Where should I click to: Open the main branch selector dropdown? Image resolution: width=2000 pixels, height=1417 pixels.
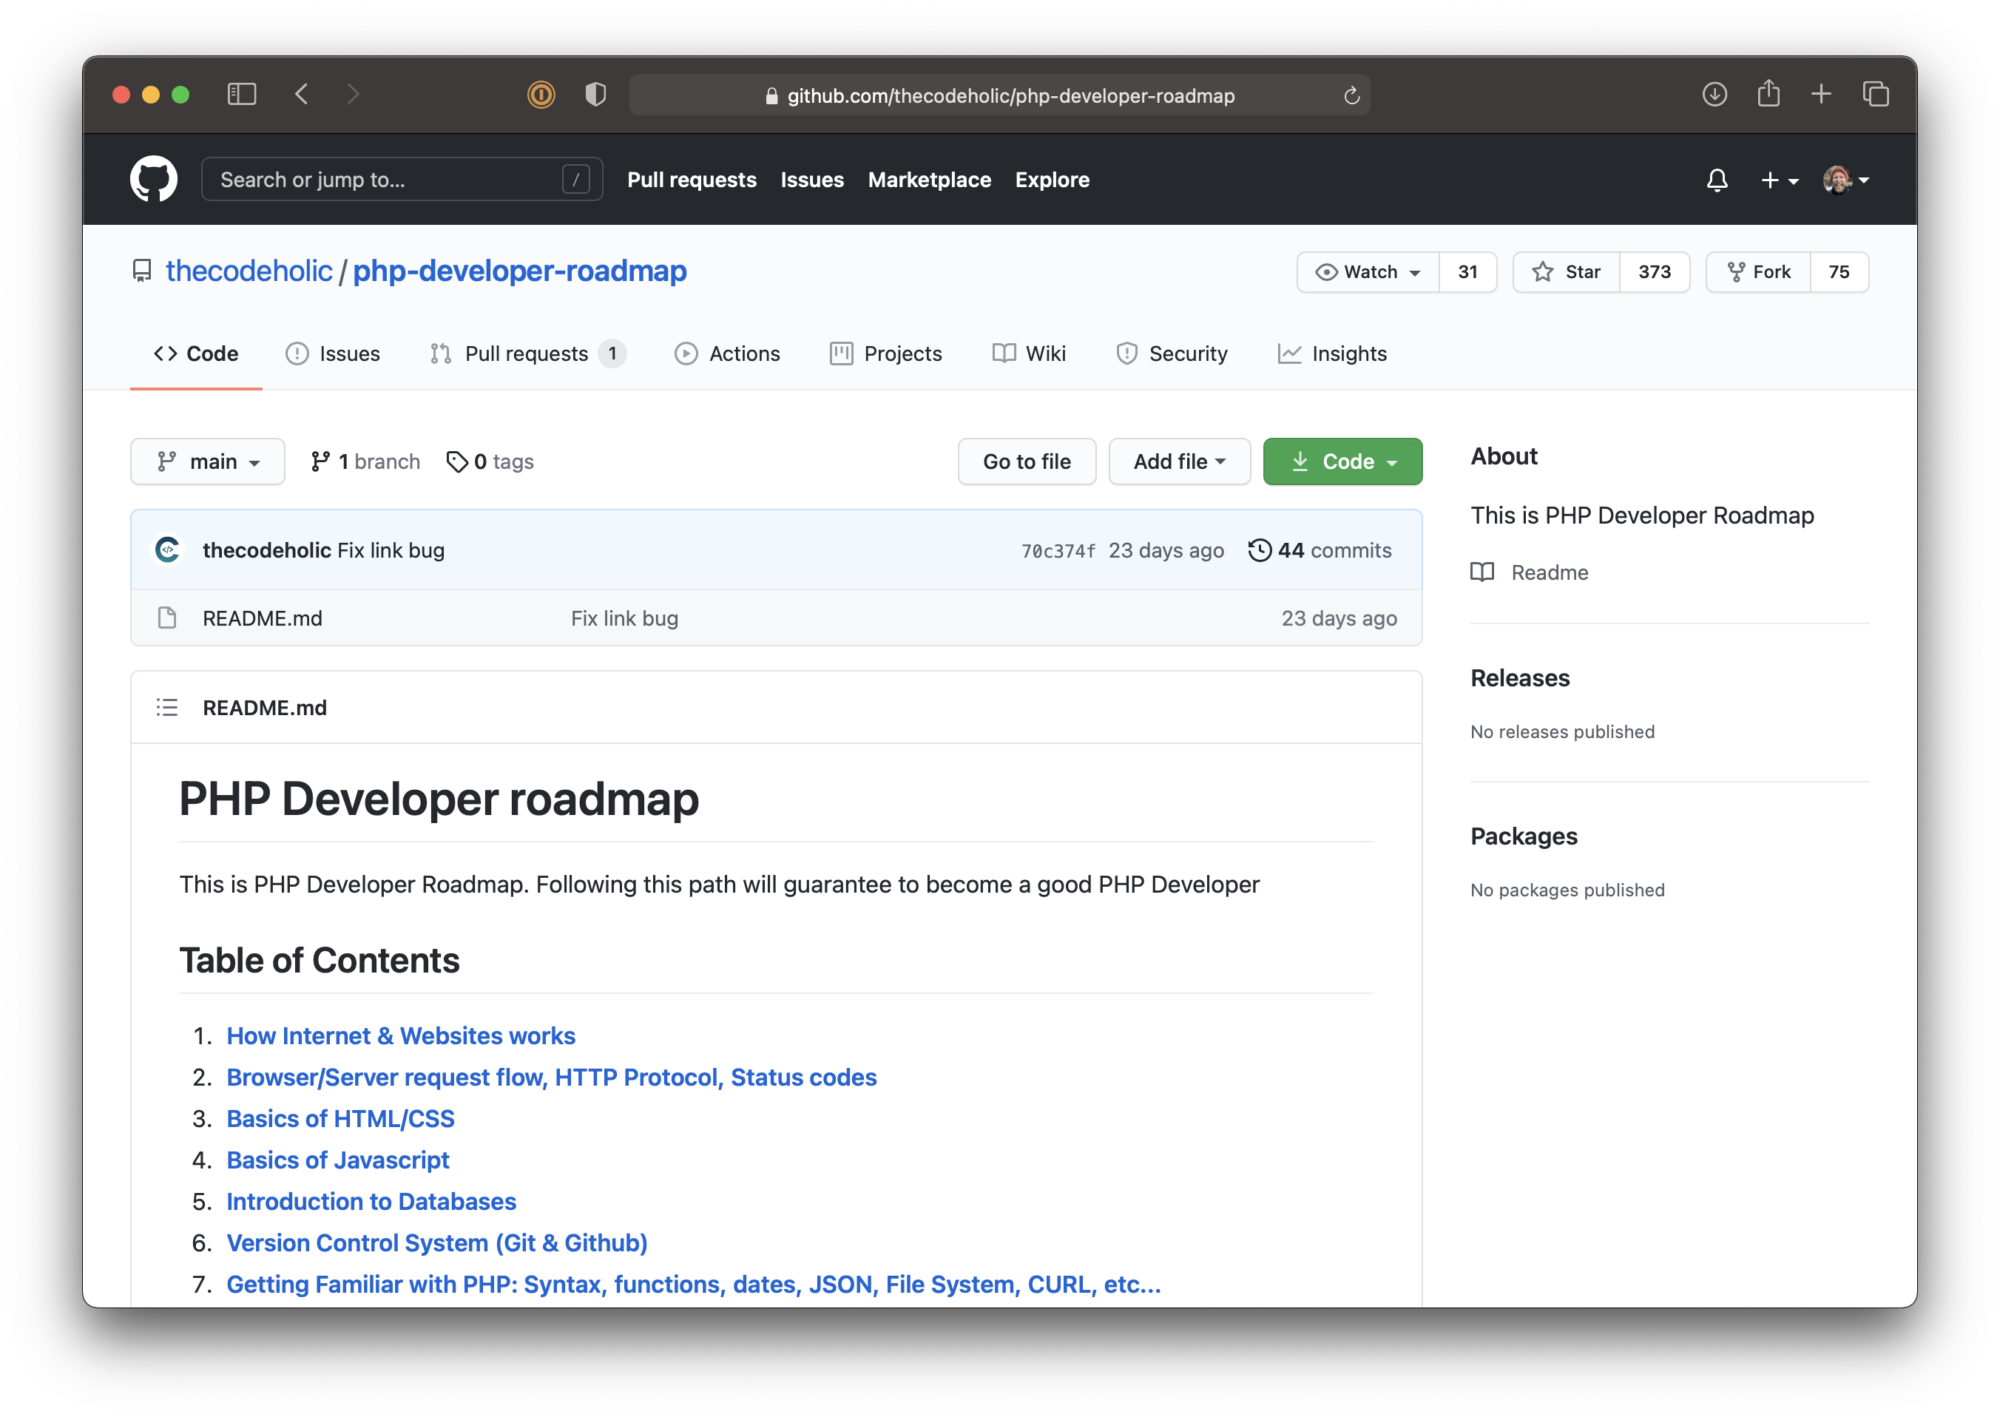point(207,461)
